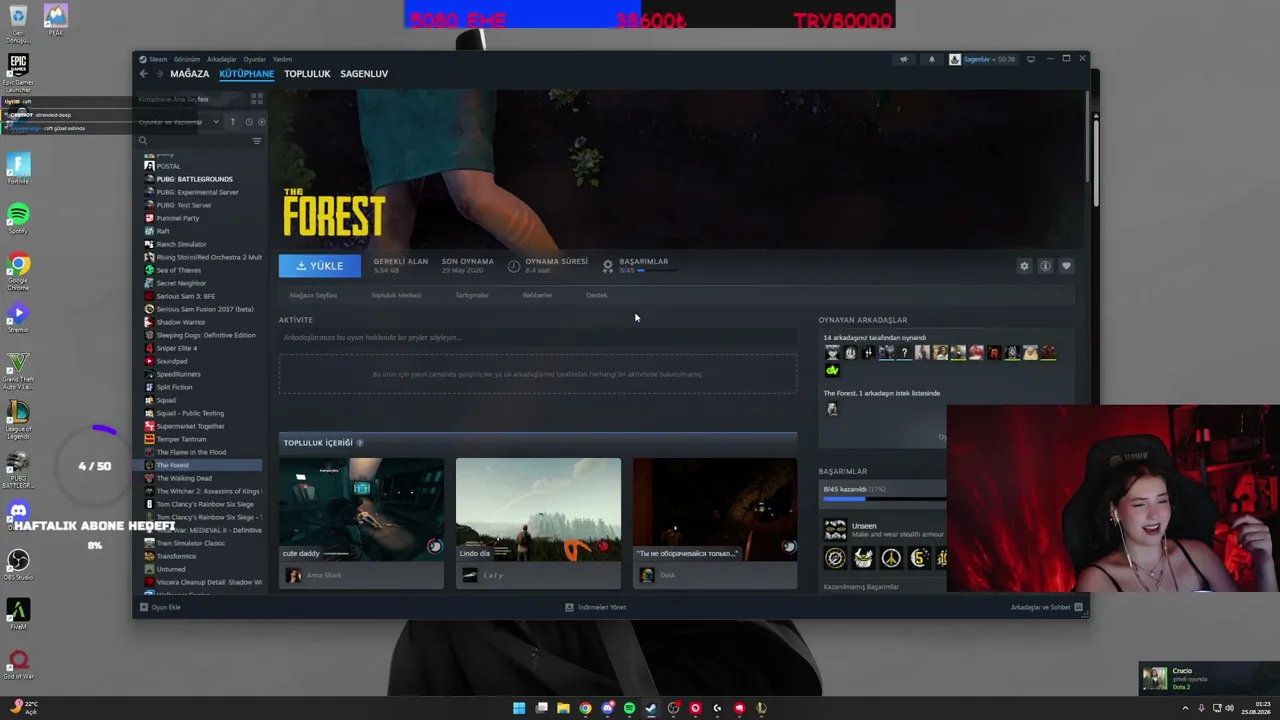
Task: Open Rehberler link
Action: tap(537, 295)
